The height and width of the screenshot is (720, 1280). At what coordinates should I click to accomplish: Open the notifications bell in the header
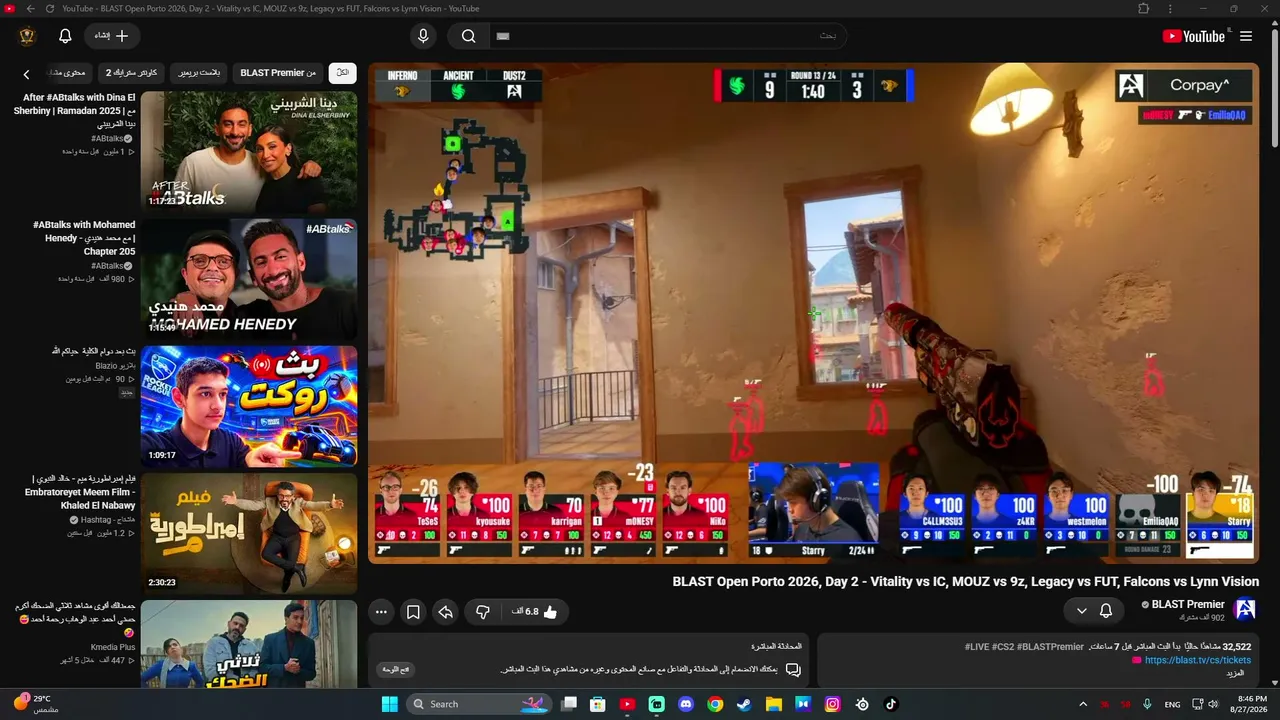65,36
